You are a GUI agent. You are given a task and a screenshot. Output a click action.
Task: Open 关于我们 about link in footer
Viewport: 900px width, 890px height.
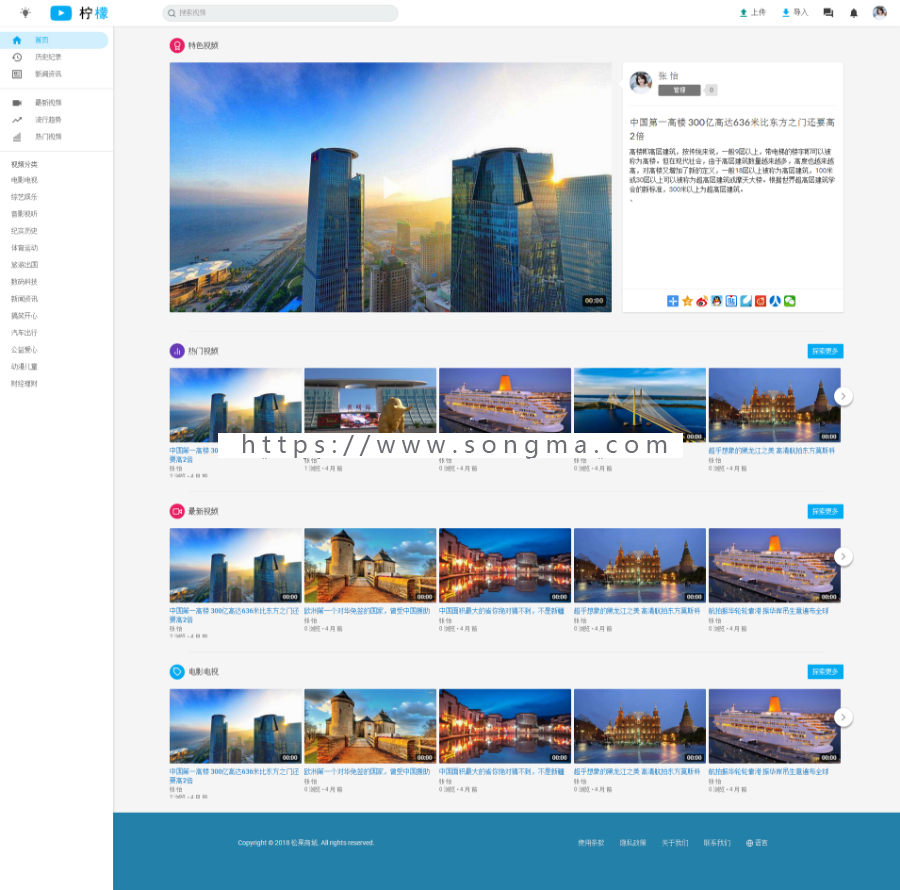674,843
